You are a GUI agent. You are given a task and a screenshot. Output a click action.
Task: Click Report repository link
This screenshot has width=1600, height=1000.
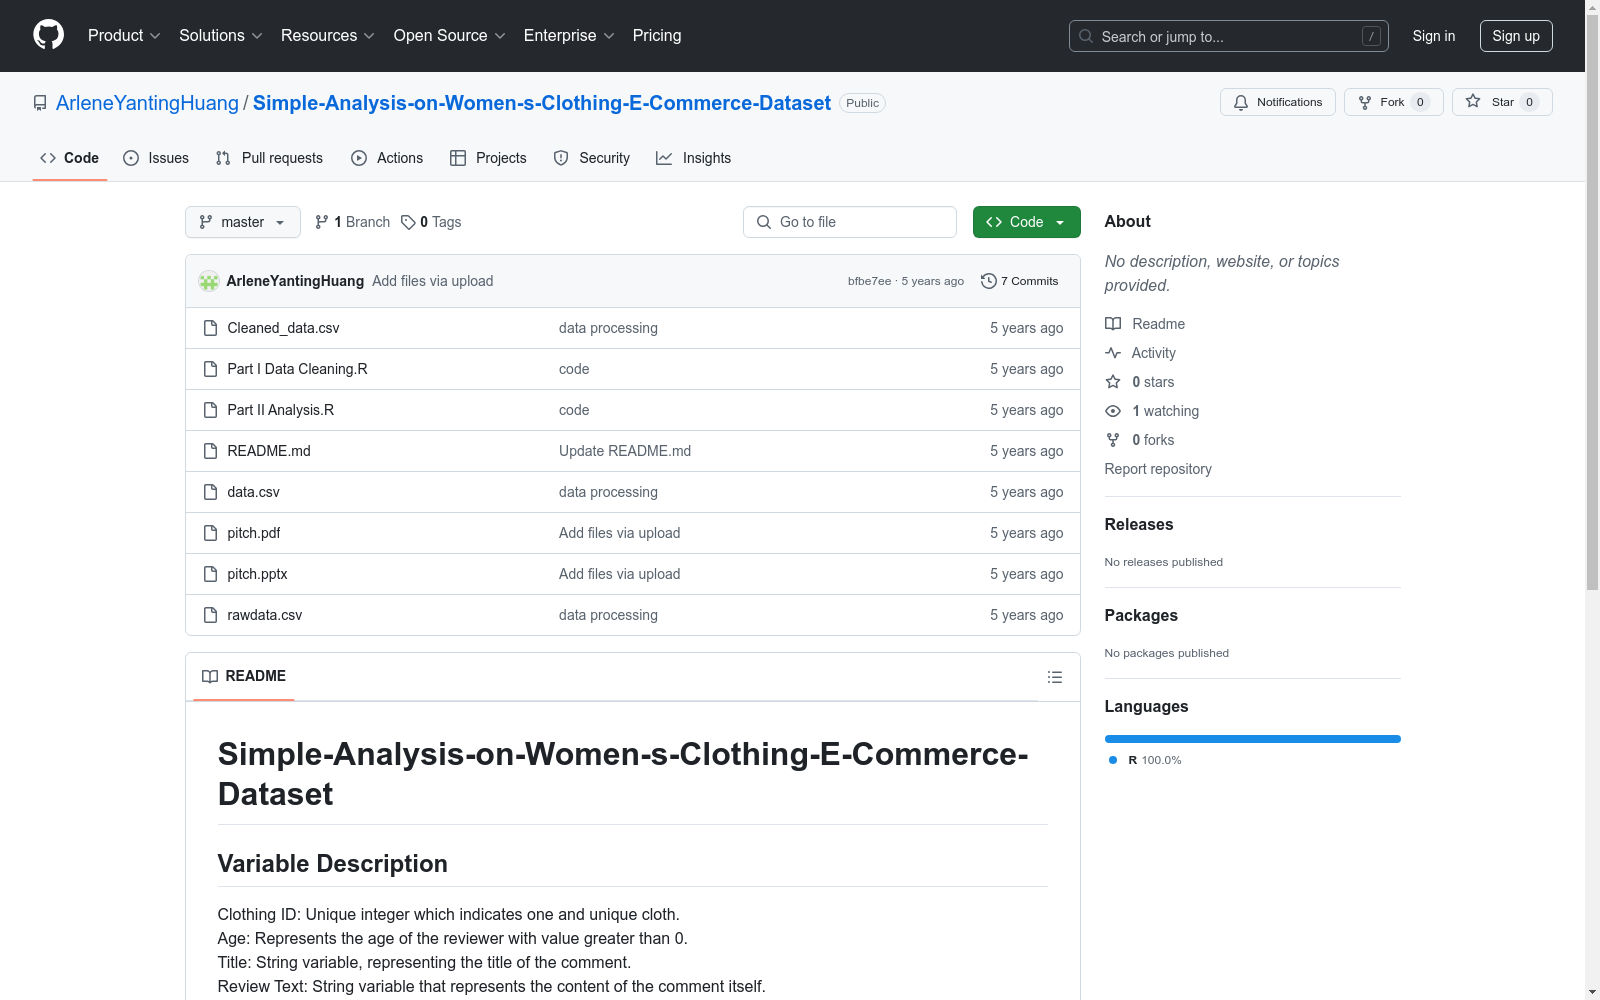click(x=1158, y=469)
